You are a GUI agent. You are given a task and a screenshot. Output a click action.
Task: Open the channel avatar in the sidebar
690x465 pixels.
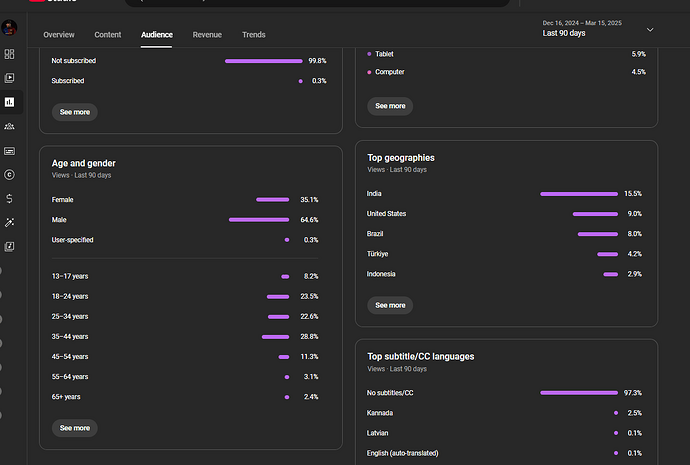click(9, 28)
